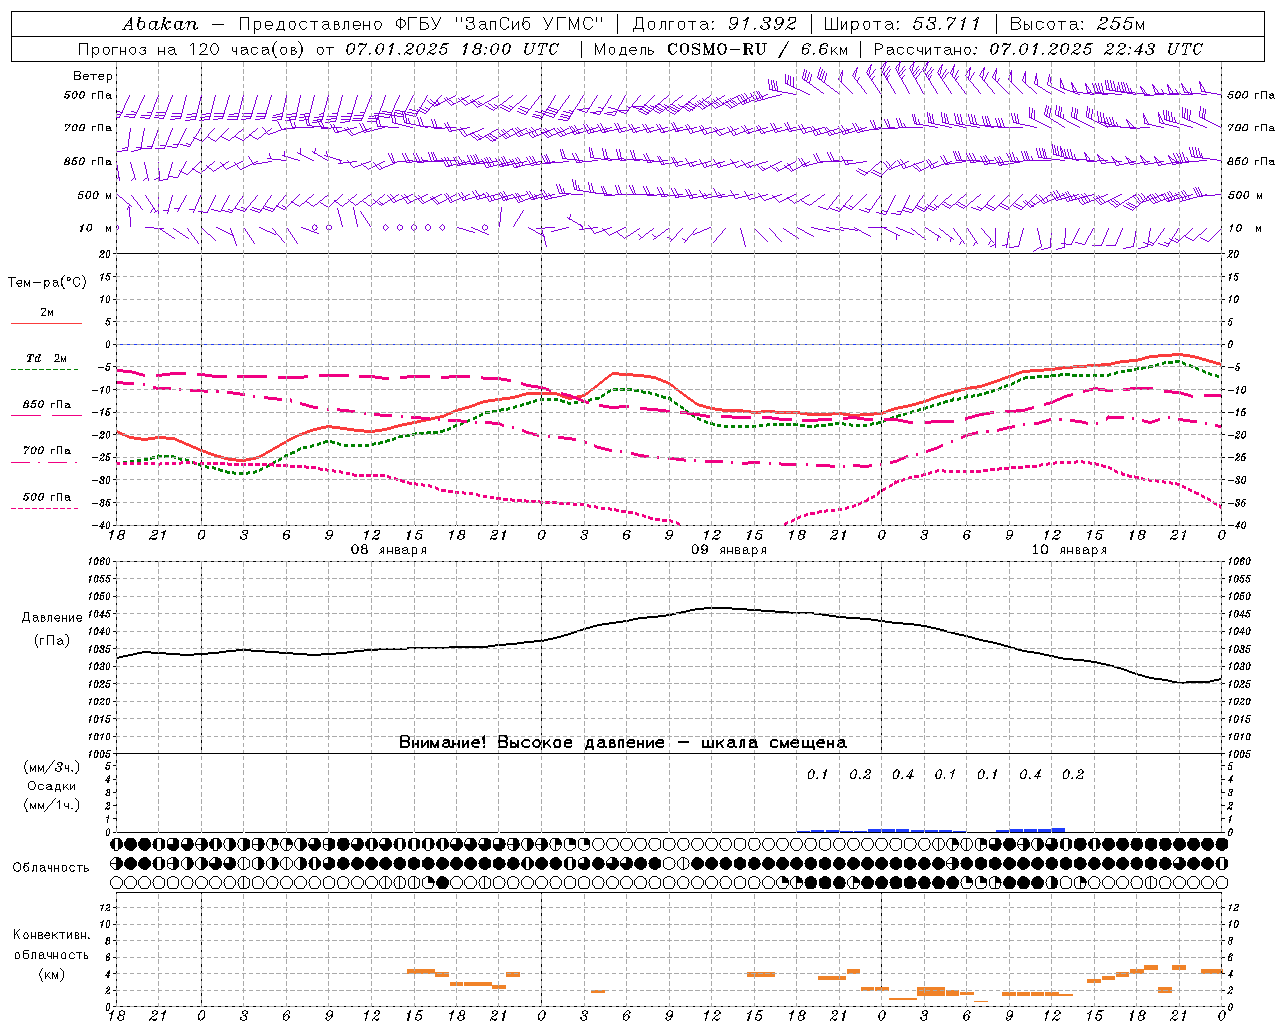Click the 'Модель COSMO-RU / 6.6км' text
1280x1024 pixels.
point(720,49)
